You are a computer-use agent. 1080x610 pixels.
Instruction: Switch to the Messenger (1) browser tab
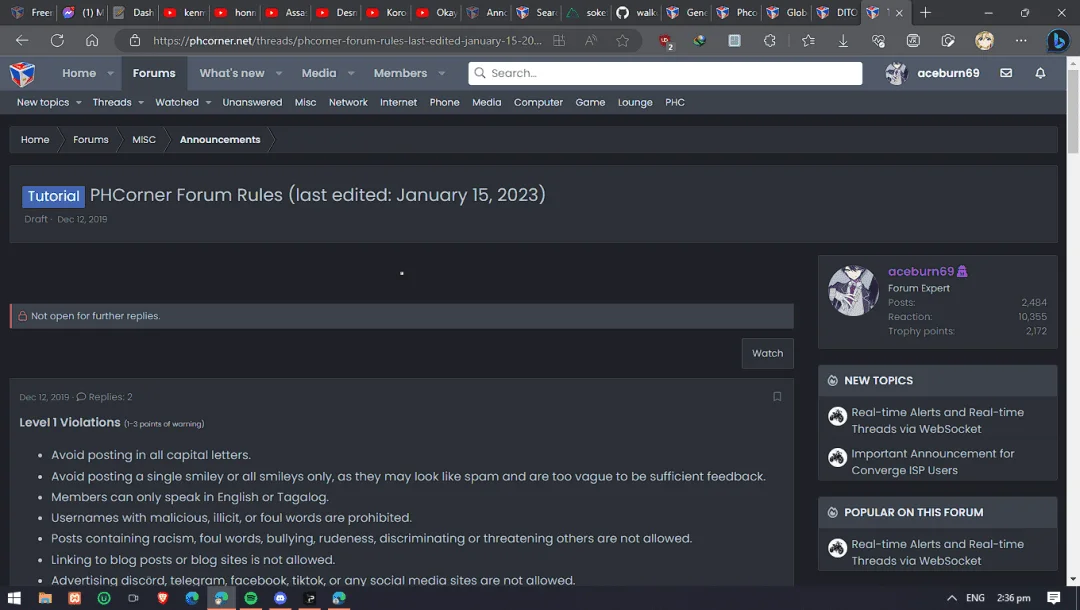83,12
